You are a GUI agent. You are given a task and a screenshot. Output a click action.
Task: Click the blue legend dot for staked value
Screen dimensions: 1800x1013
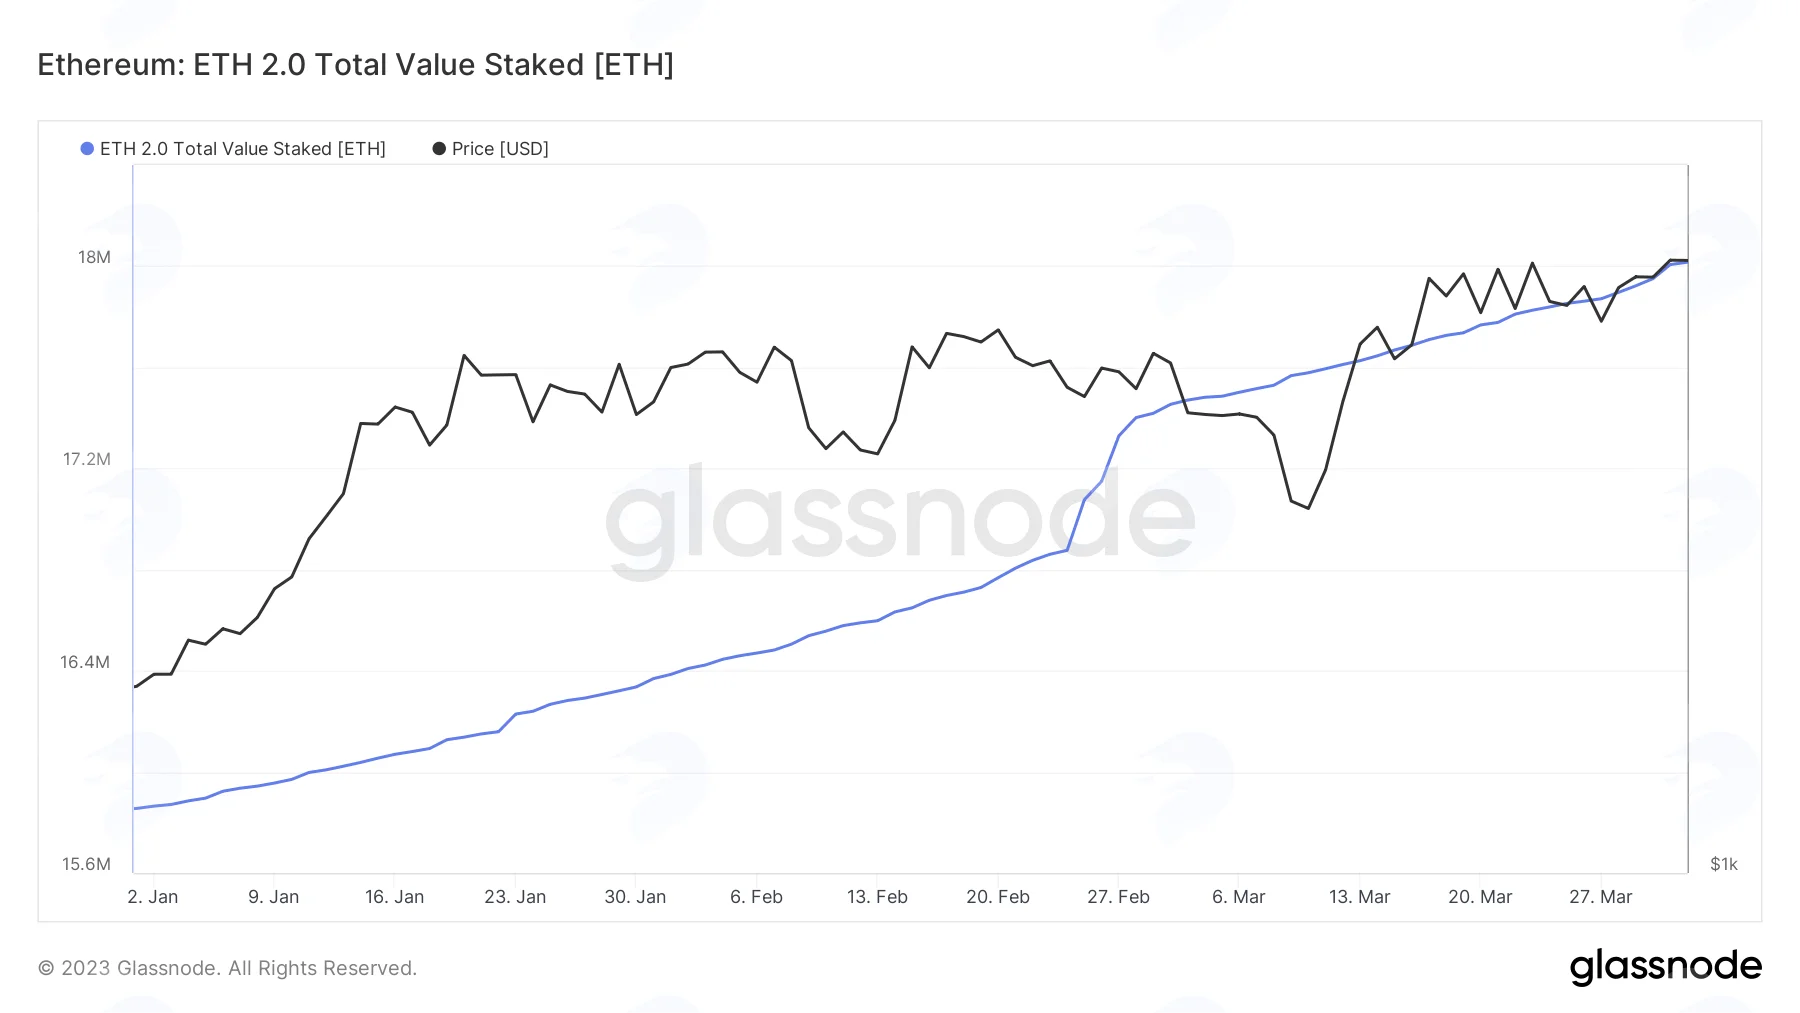[87, 149]
